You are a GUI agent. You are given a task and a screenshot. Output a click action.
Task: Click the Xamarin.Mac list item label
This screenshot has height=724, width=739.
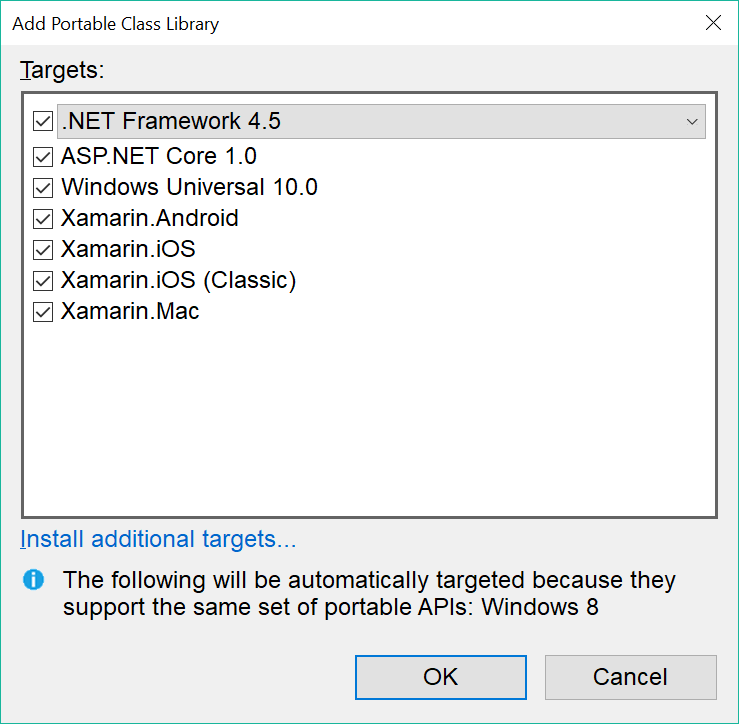[130, 311]
